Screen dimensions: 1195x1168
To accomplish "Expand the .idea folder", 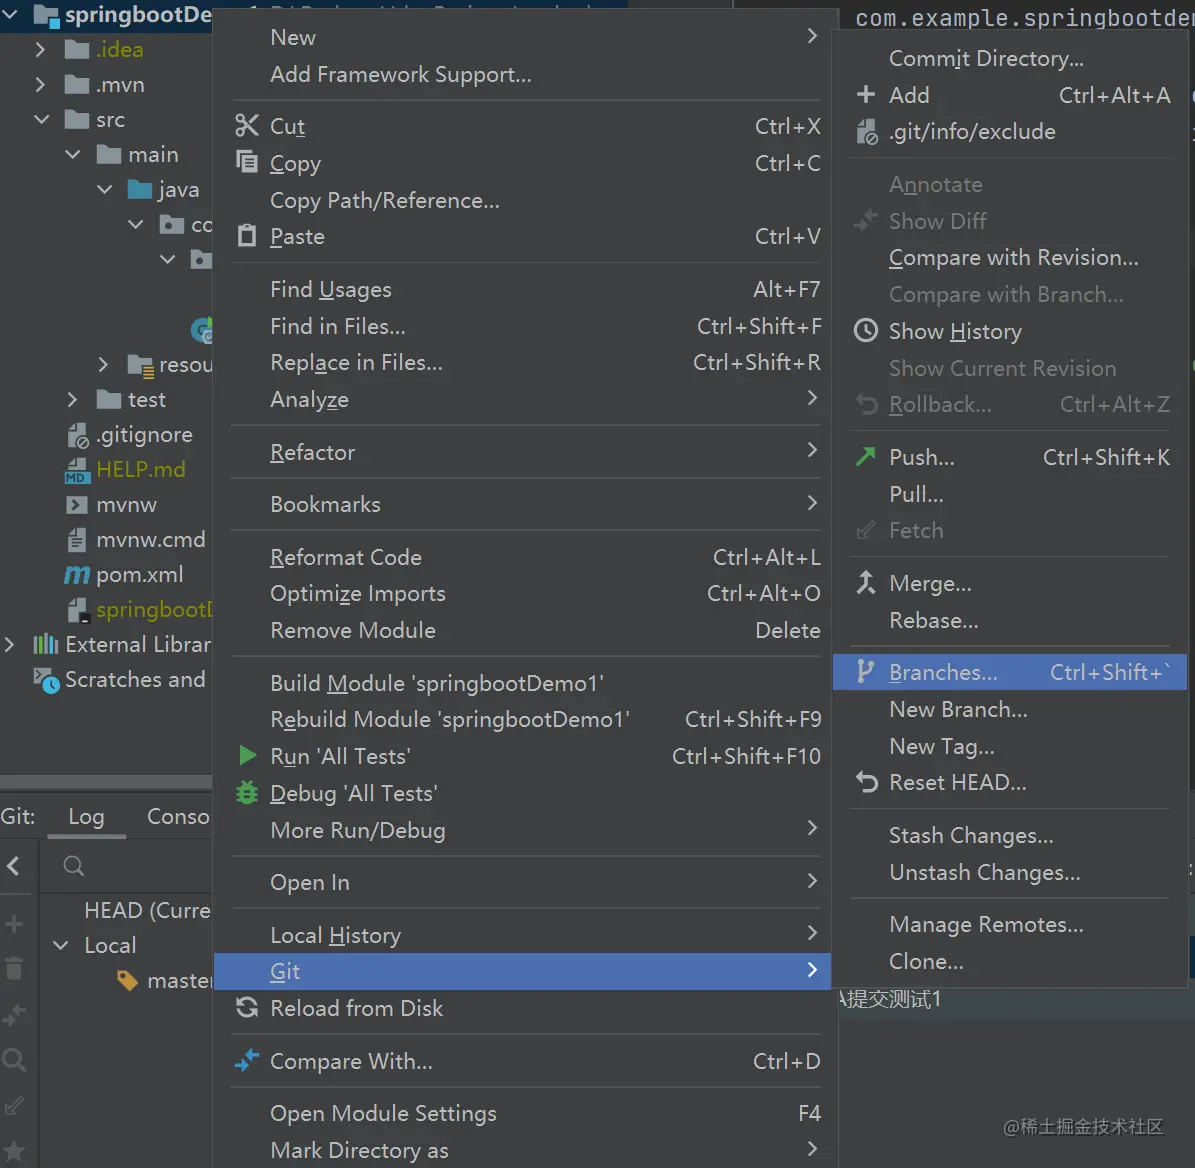I will (x=40, y=50).
